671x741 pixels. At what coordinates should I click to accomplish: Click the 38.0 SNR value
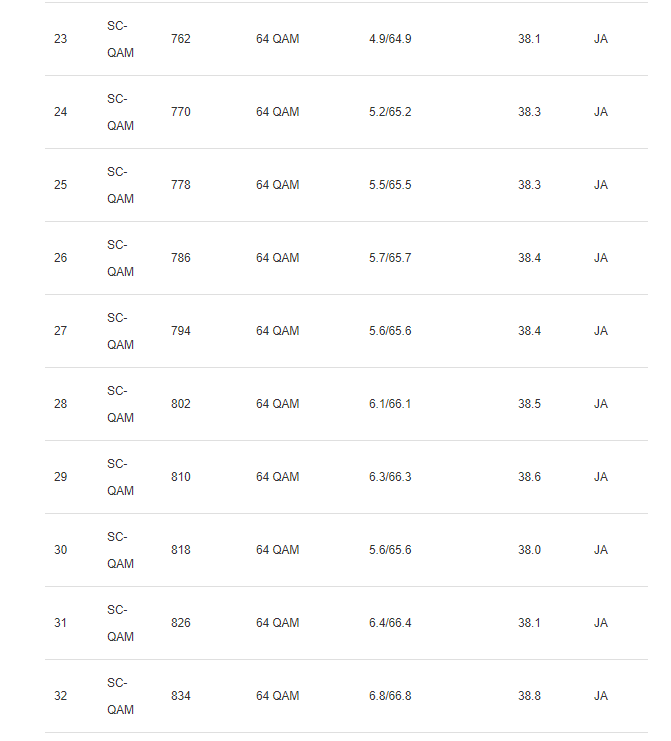coord(529,550)
